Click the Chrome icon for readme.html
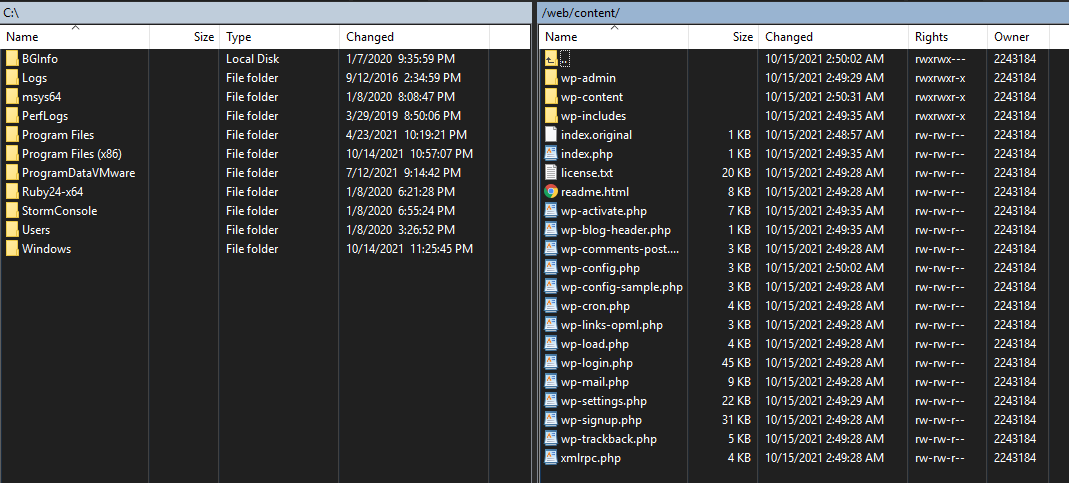Screen dimensions: 1069x483 (x=551, y=192)
